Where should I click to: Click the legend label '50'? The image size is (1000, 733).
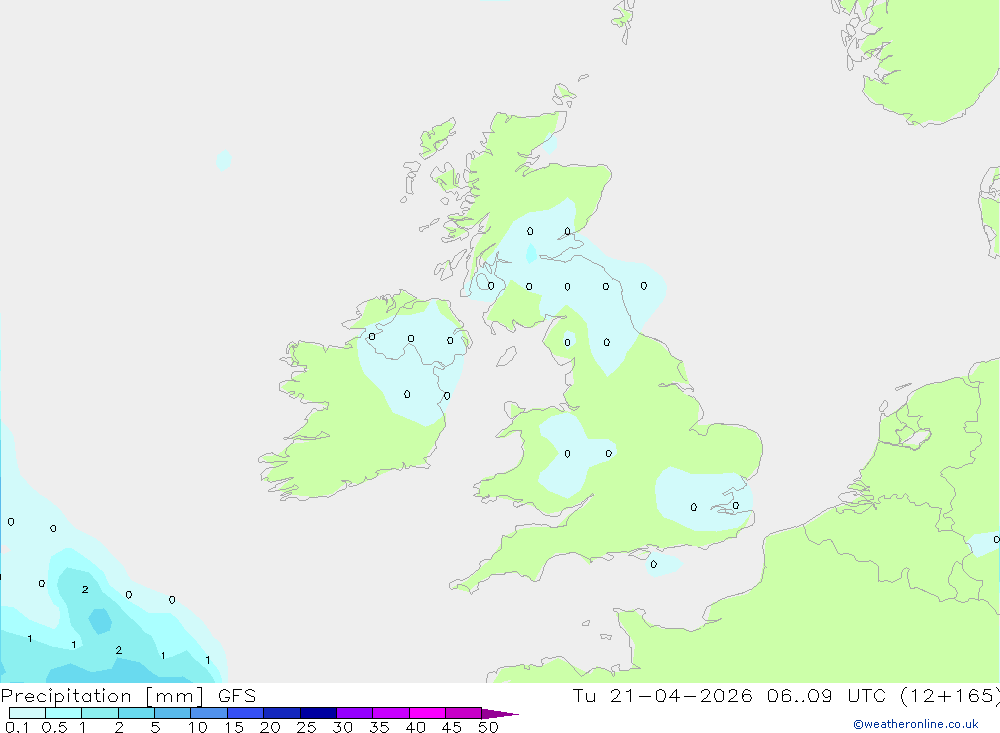488,727
